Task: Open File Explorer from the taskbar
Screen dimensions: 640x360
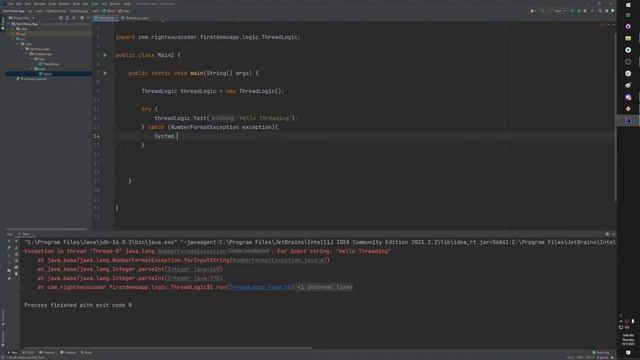Action: coord(628,38)
